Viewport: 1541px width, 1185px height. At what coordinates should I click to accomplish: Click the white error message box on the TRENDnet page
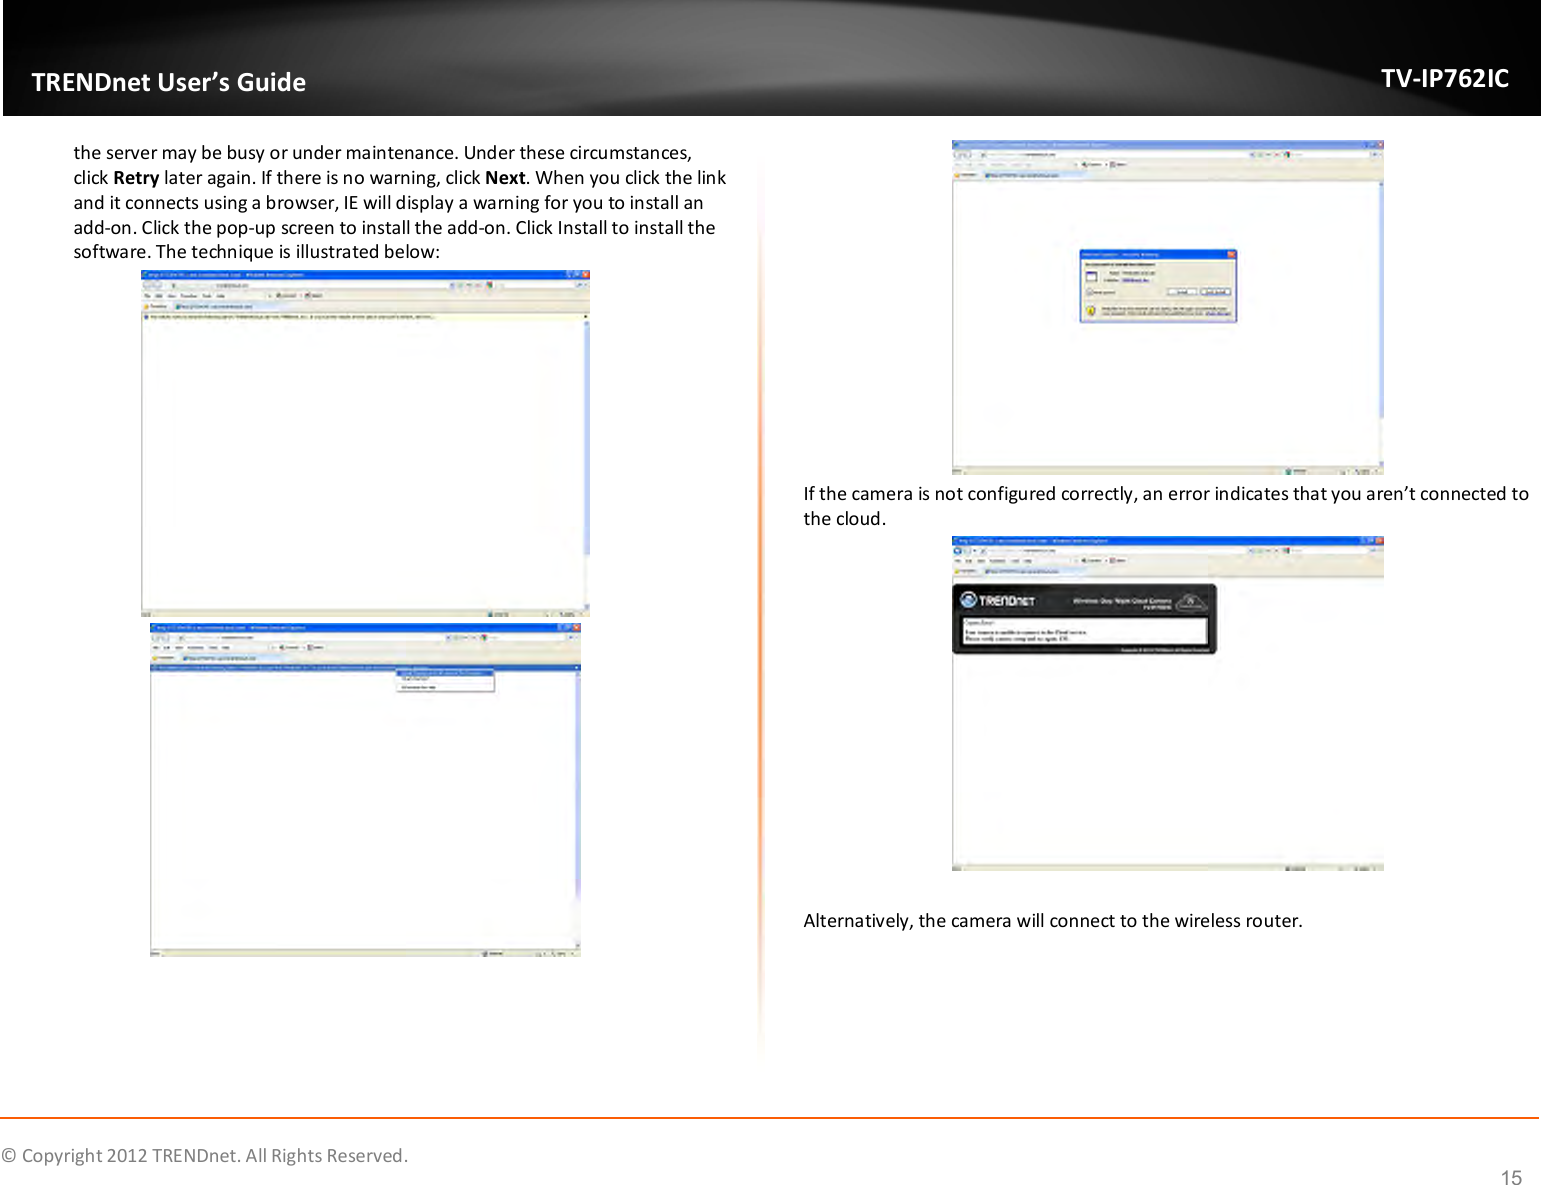click(1085, 630)
